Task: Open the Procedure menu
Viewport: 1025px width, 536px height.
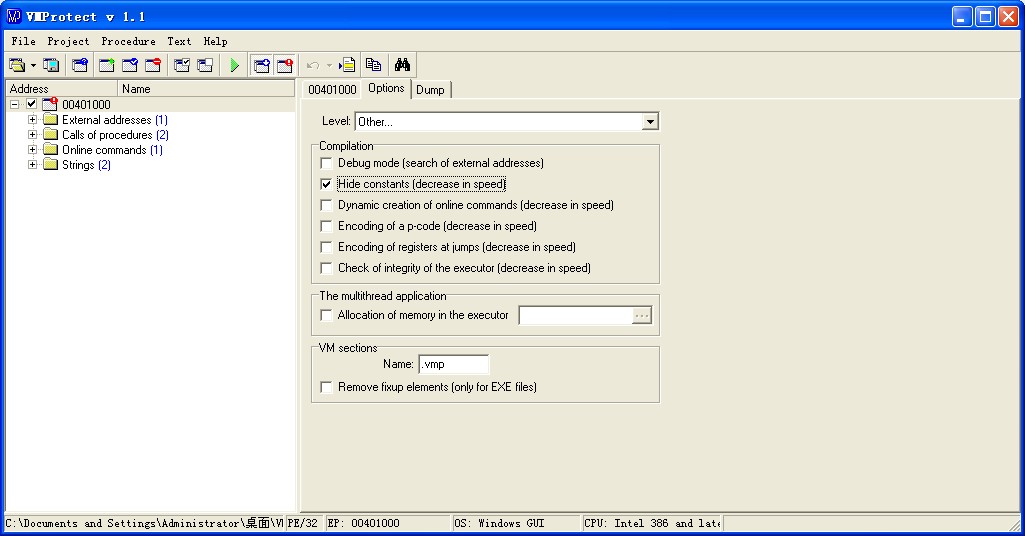Action: [x=128, y=41]
